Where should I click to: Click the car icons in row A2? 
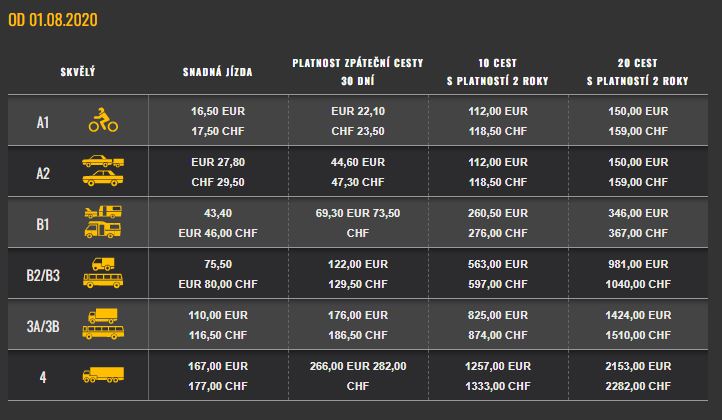click(104, 172)
